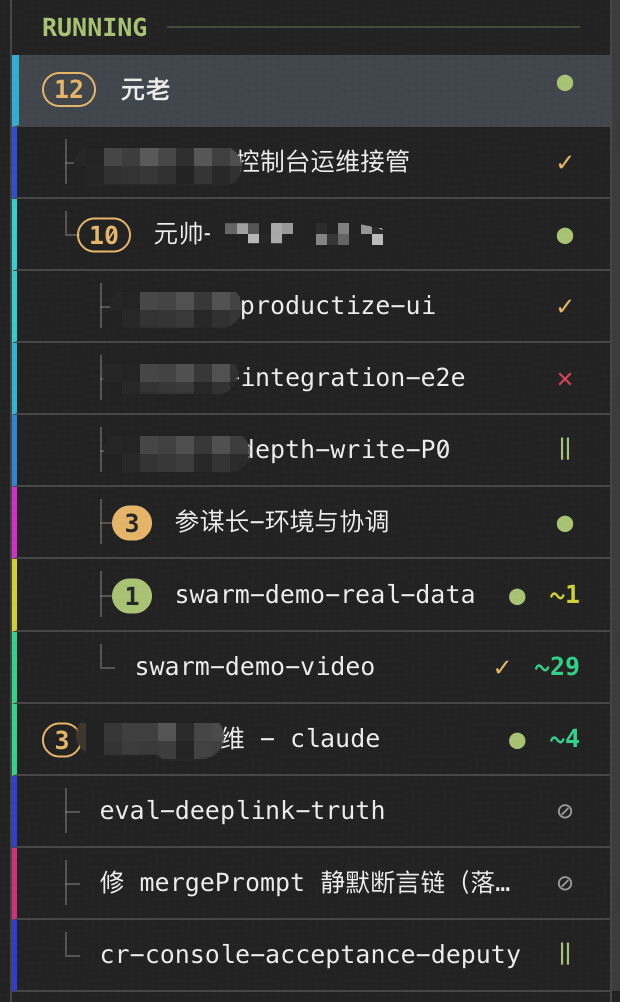Click the 12 count badge beside 元老
The image size is (620, 1002).
68,89
